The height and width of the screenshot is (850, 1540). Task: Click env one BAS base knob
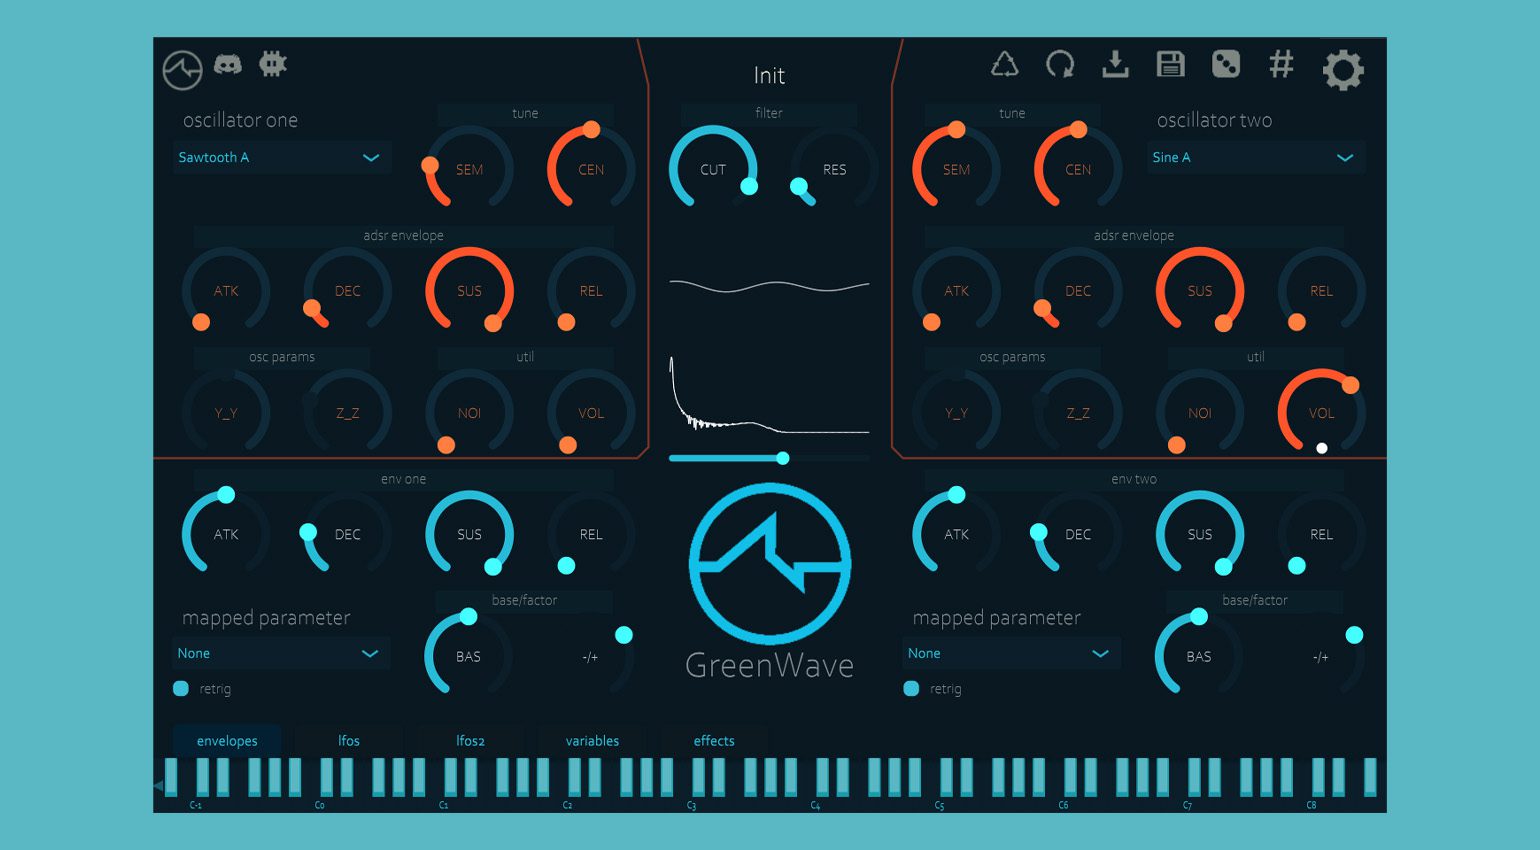pyautogui.click(x=468, y=656)
